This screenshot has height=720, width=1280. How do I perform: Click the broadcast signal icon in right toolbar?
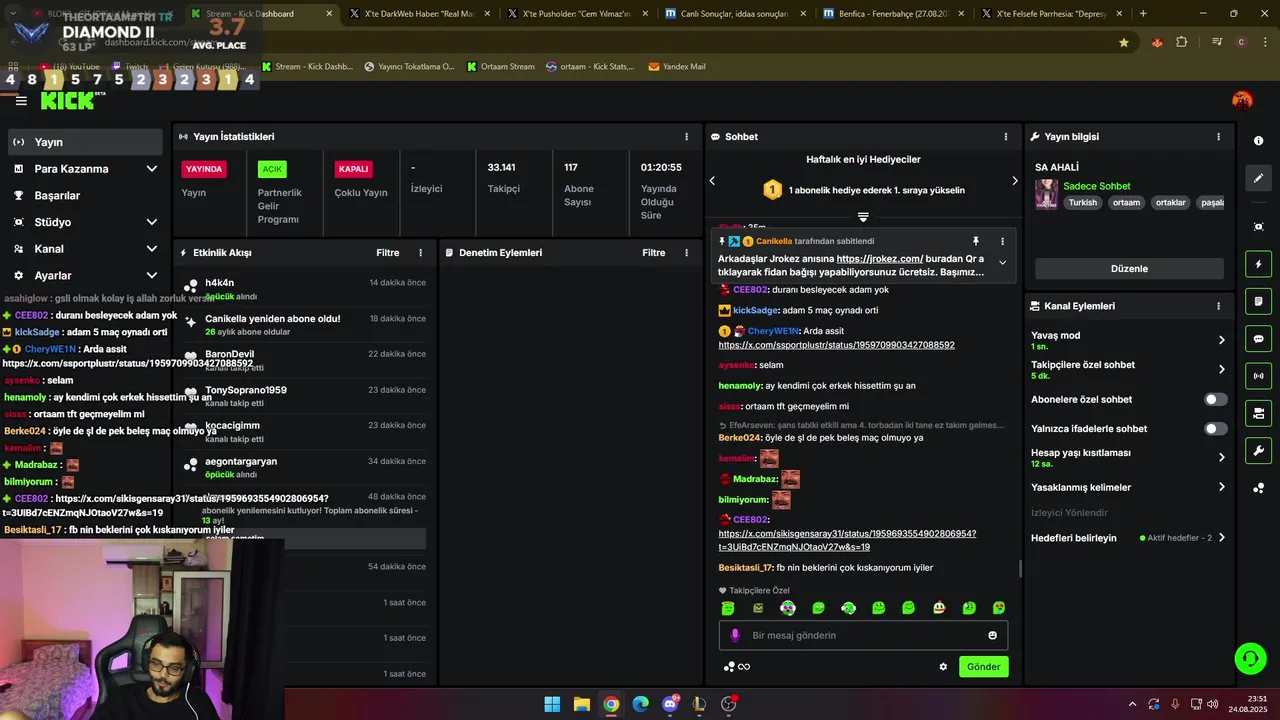(x=1258, y=376)
